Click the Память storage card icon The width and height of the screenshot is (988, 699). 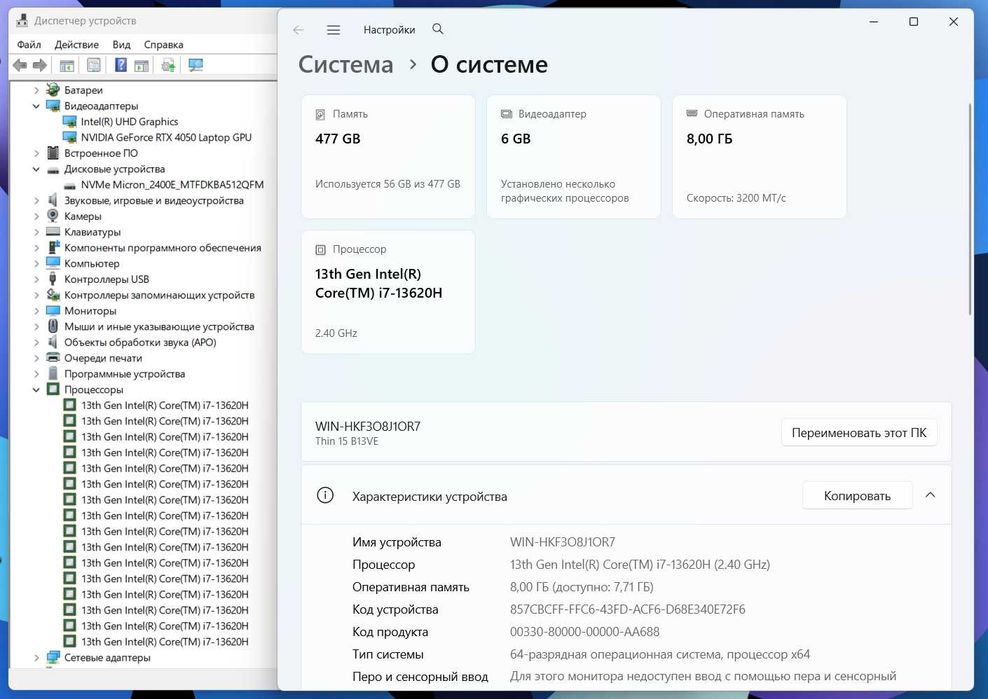pyautogui.click(x=321, y=114)
